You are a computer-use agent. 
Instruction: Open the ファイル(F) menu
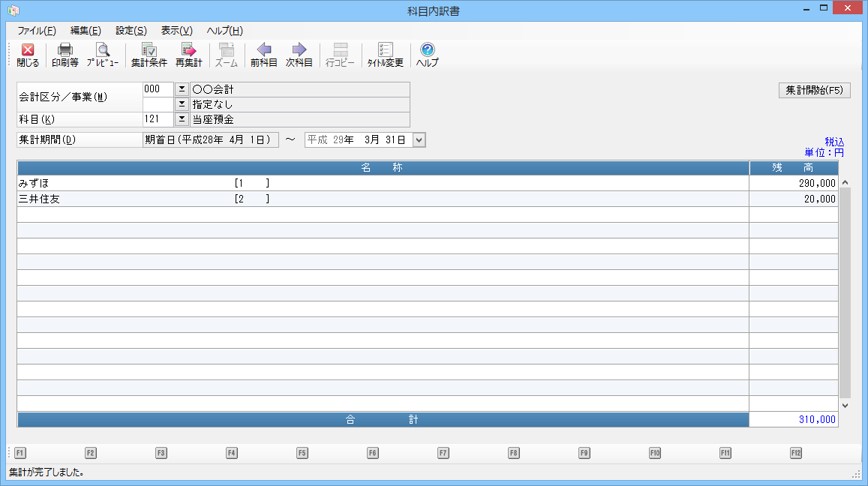point(36,31)
